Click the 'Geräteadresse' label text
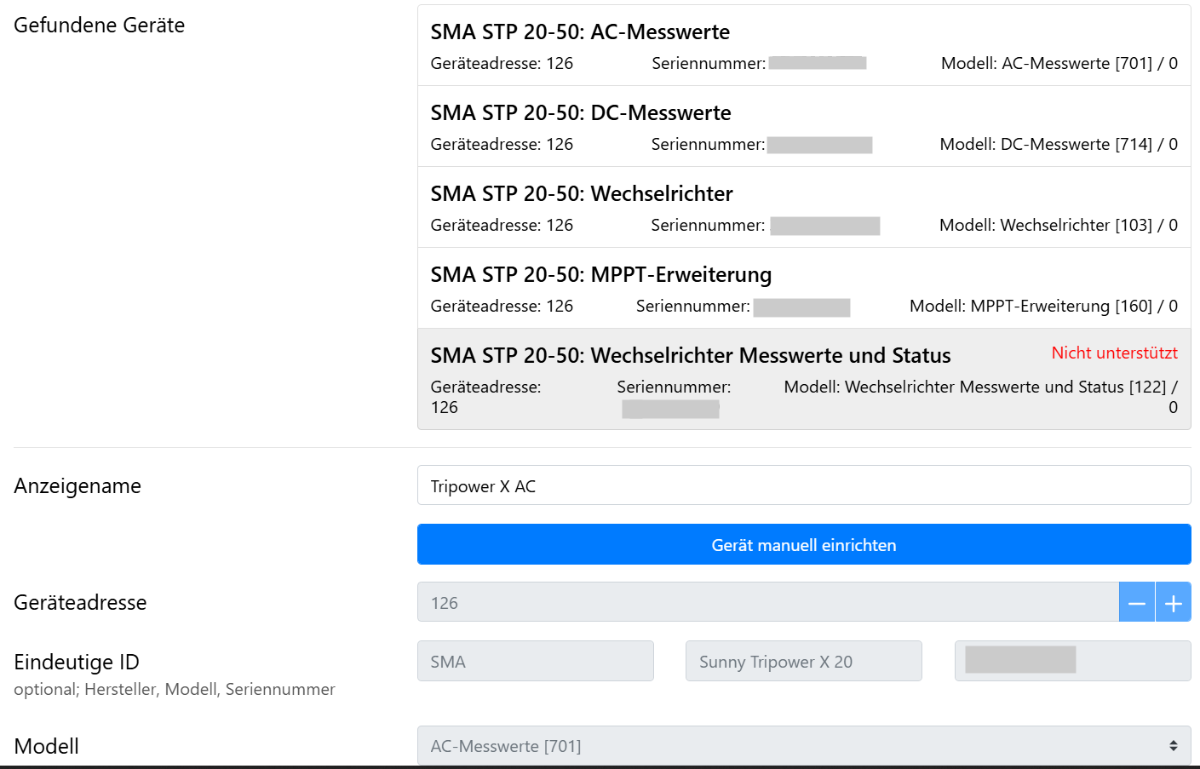 pos(80,603)
